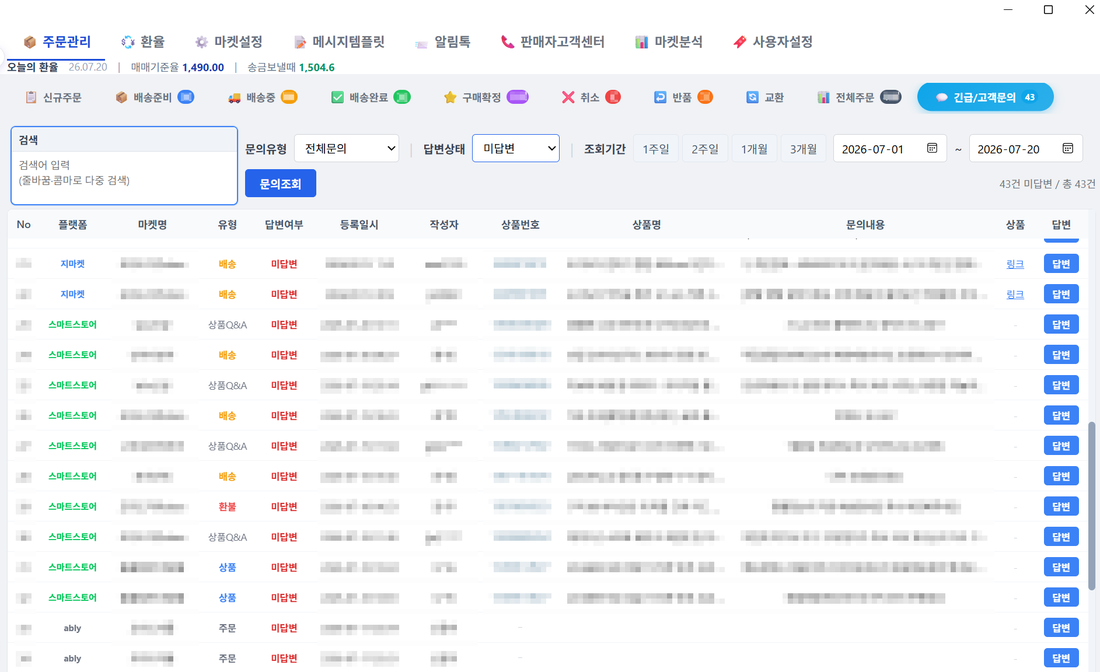Open 전체주문 via its chart icon
Screen dimensions: 1100x672
click(x=824, y=98)
